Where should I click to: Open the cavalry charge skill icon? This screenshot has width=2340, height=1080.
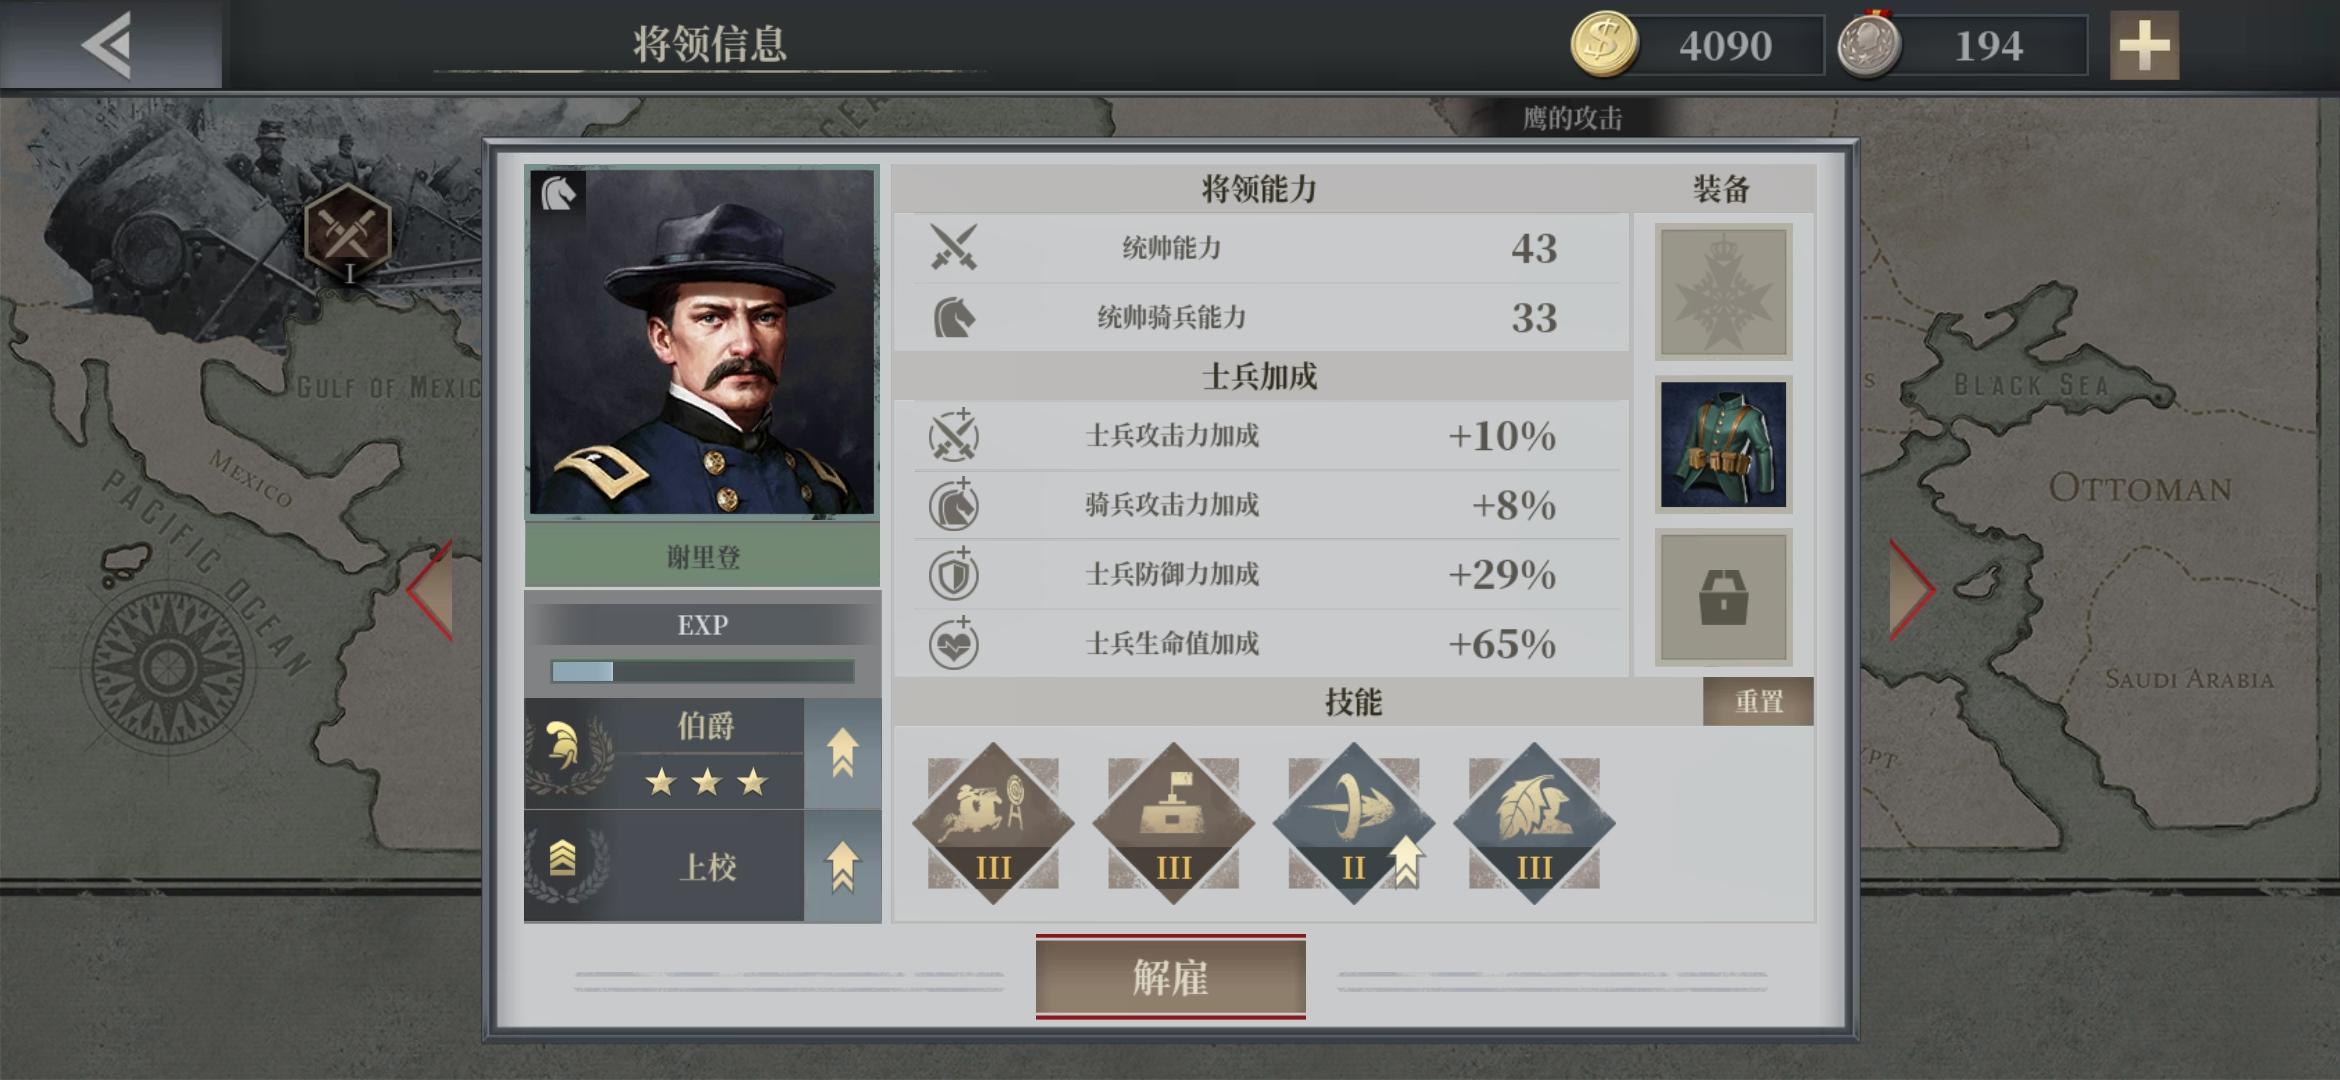click(993, 823)
